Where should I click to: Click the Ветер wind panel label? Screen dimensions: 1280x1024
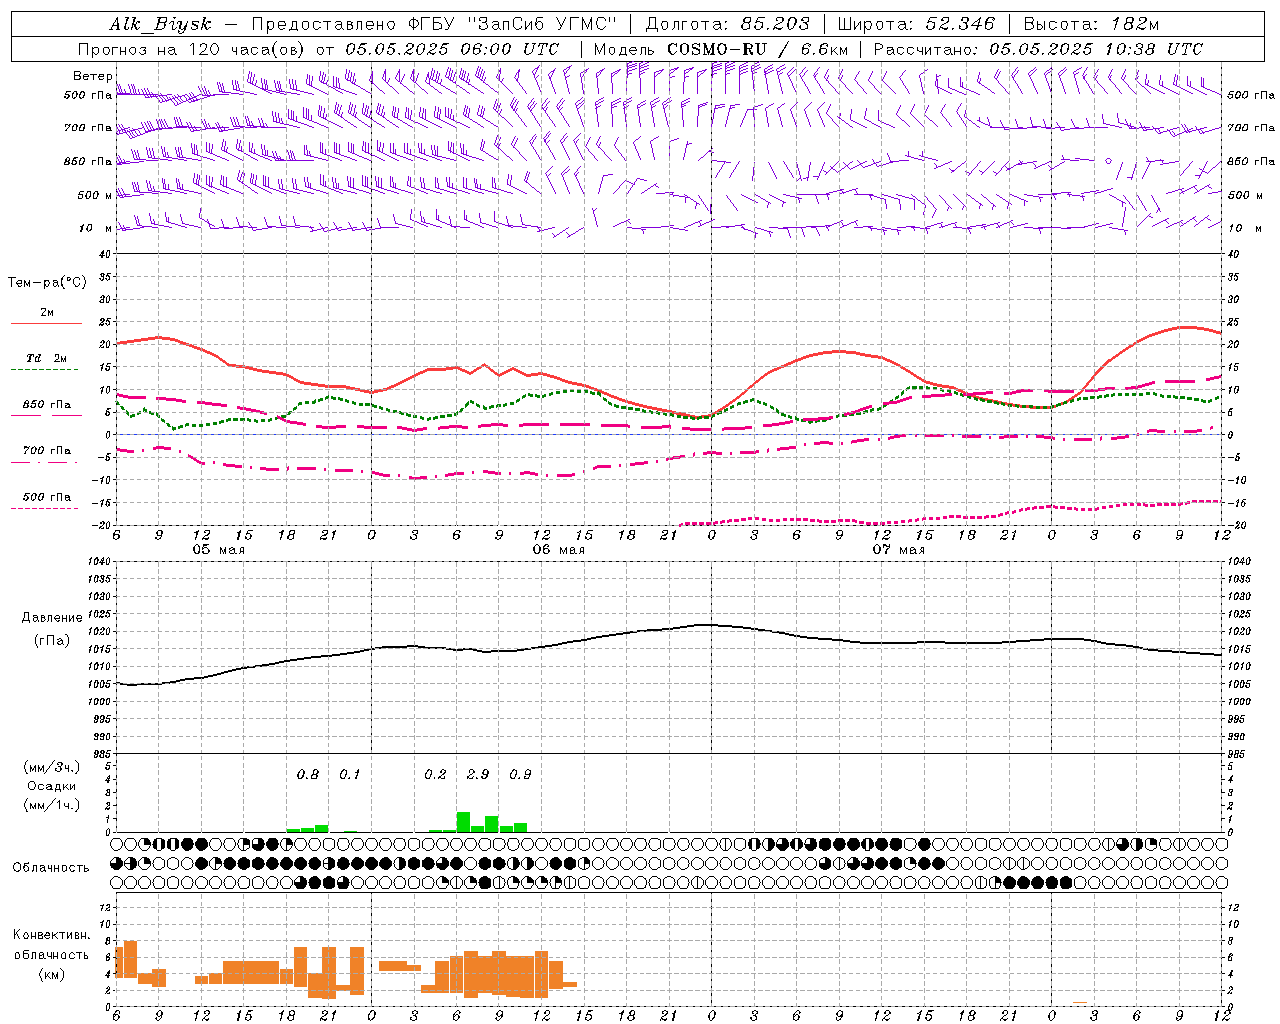pyautogui.click(x=92, y=76)
